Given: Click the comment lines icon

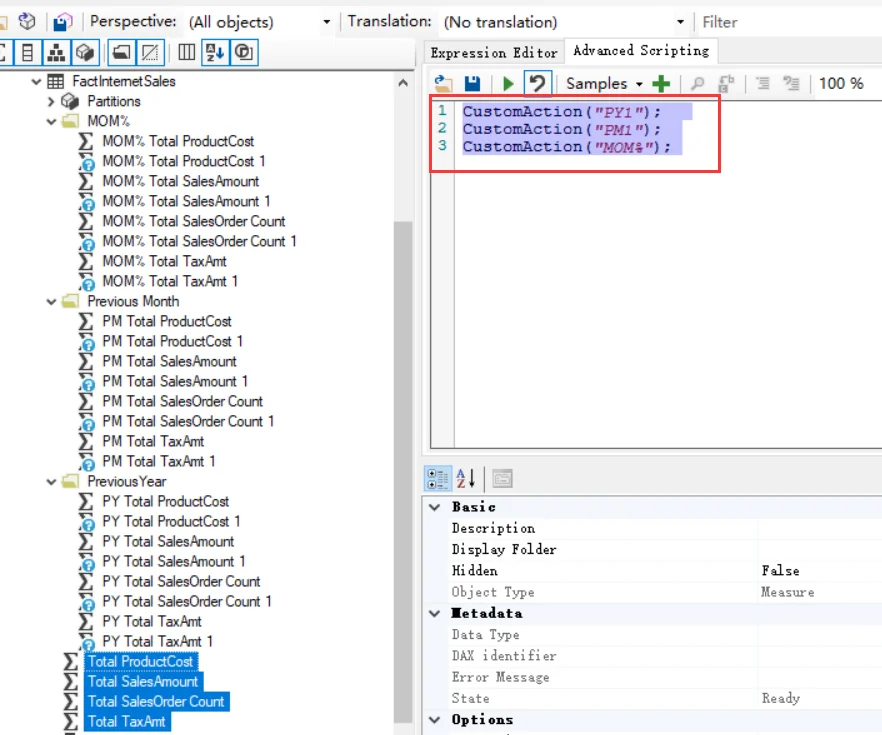Looking at the screenshot, I should tap(763, 84).
